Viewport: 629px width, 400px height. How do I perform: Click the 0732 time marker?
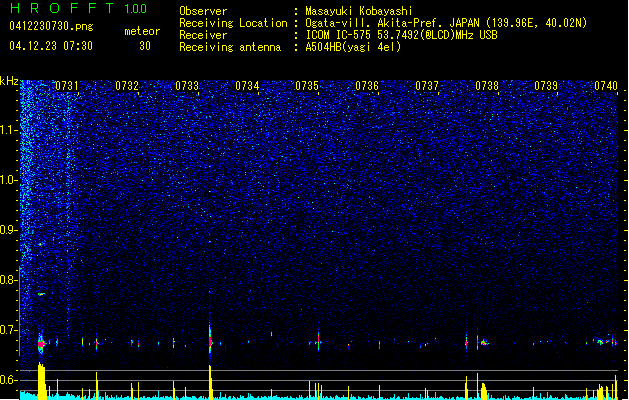(127, 86)
